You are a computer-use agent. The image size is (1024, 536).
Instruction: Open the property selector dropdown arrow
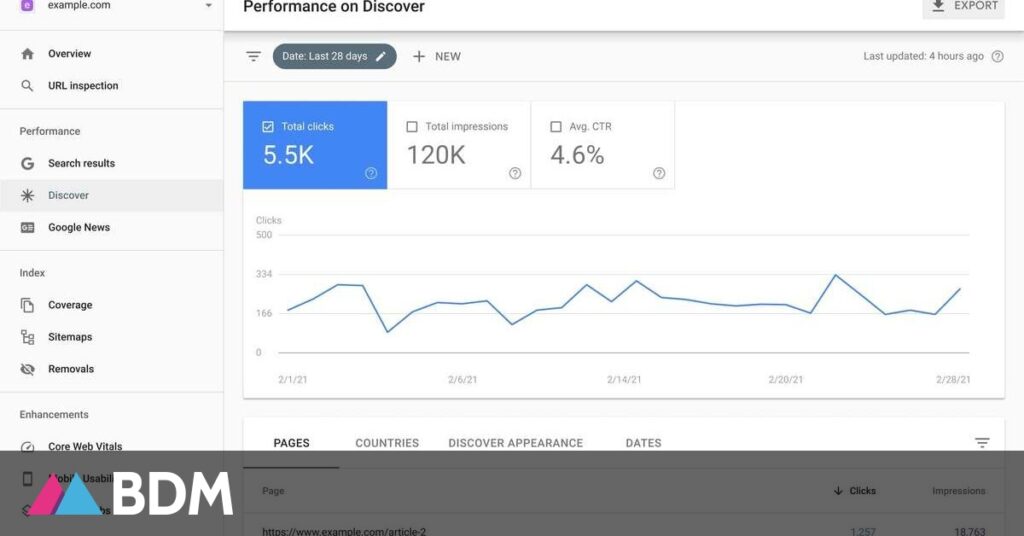coord(208,5)
